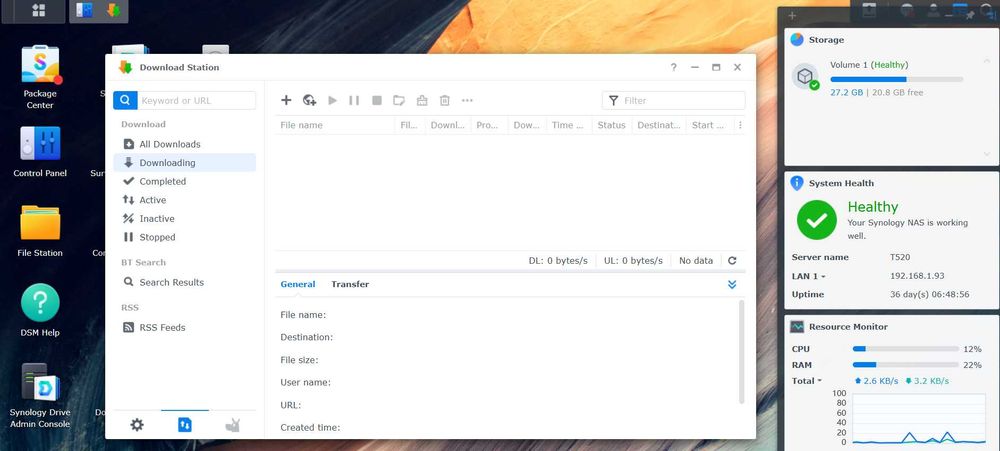Open the Total network dropdown
1000x451 pixels.
point(806,381)
